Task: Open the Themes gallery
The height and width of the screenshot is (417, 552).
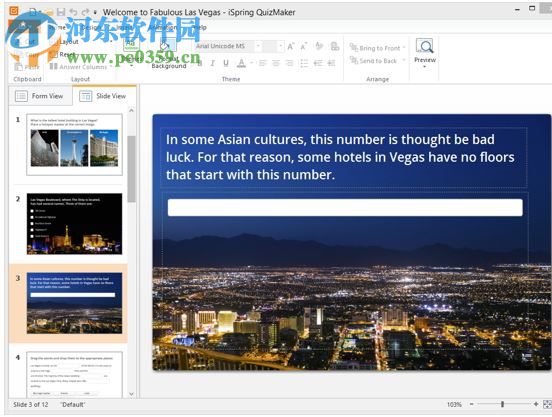Action: (131, 53)
